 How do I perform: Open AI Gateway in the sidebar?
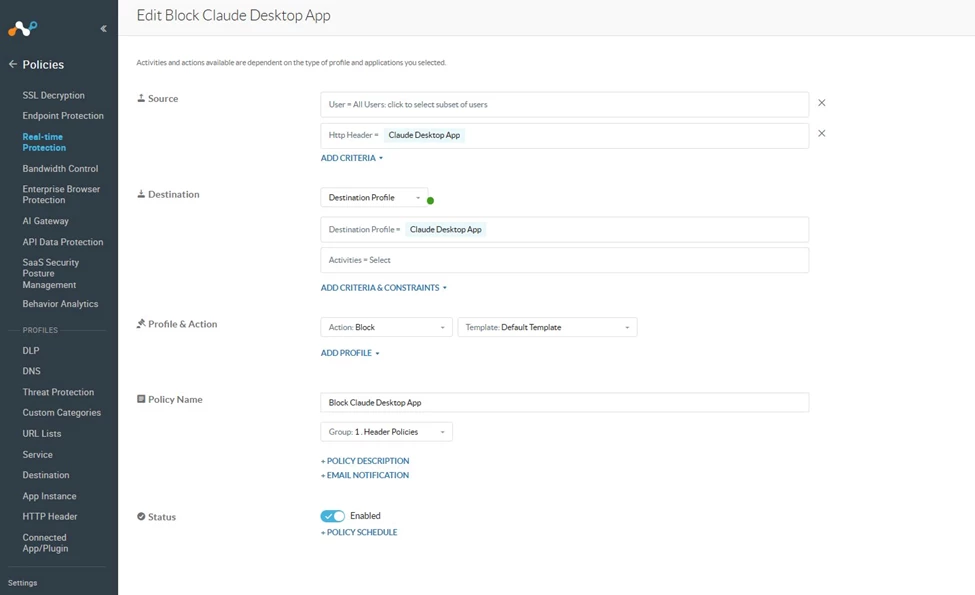pos(45,221)
